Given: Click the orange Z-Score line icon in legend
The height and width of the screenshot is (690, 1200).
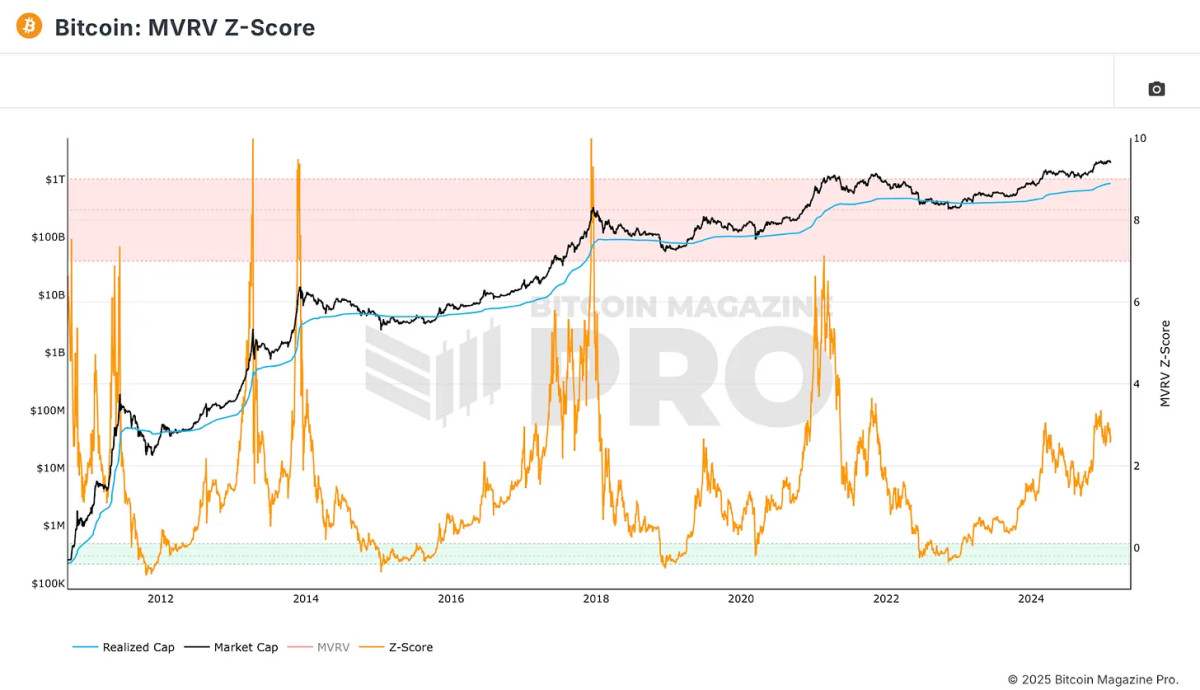Looking at the screenshot, I should 370,647.
